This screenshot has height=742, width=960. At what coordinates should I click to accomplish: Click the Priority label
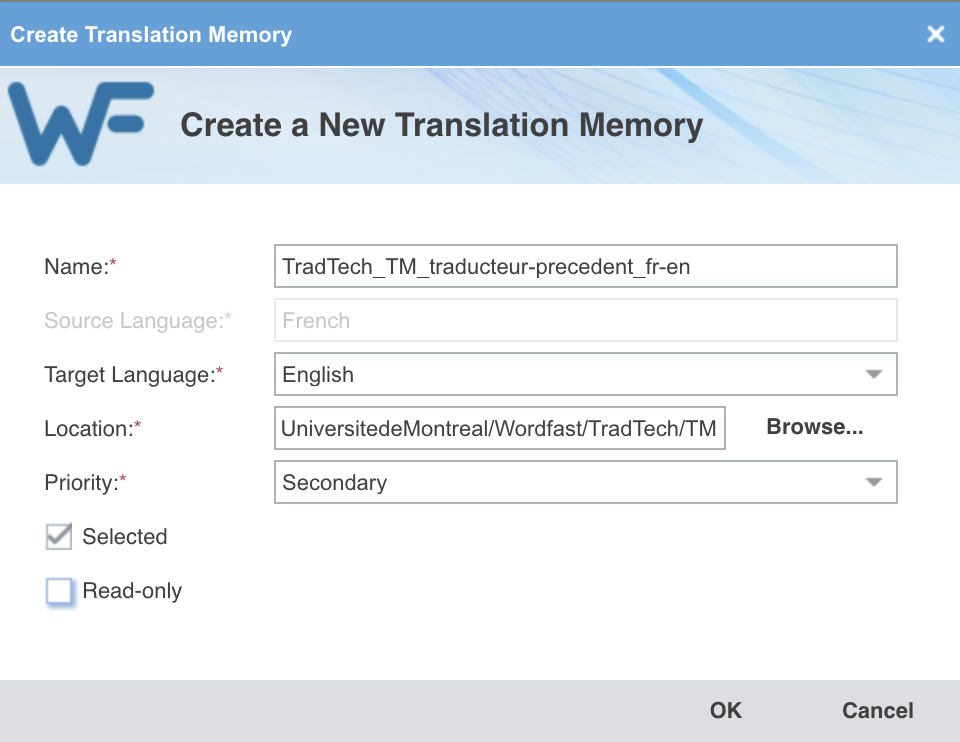click(85, 482)
